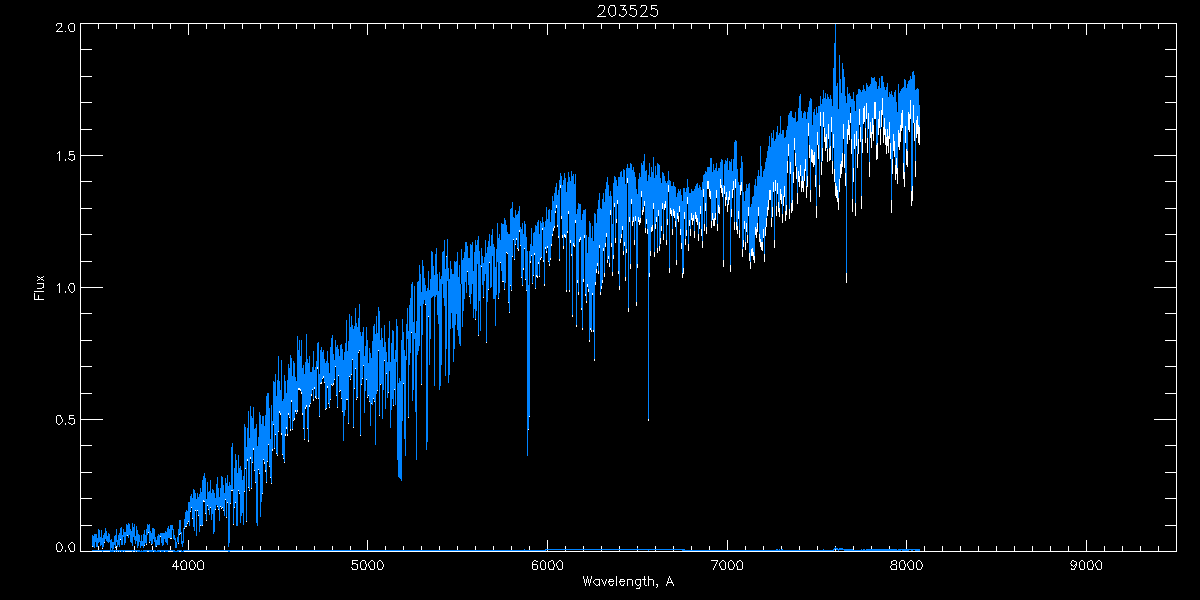Click the 1.5 y-axis tick label
The image size is (1200, 600).
click(66, 157)
